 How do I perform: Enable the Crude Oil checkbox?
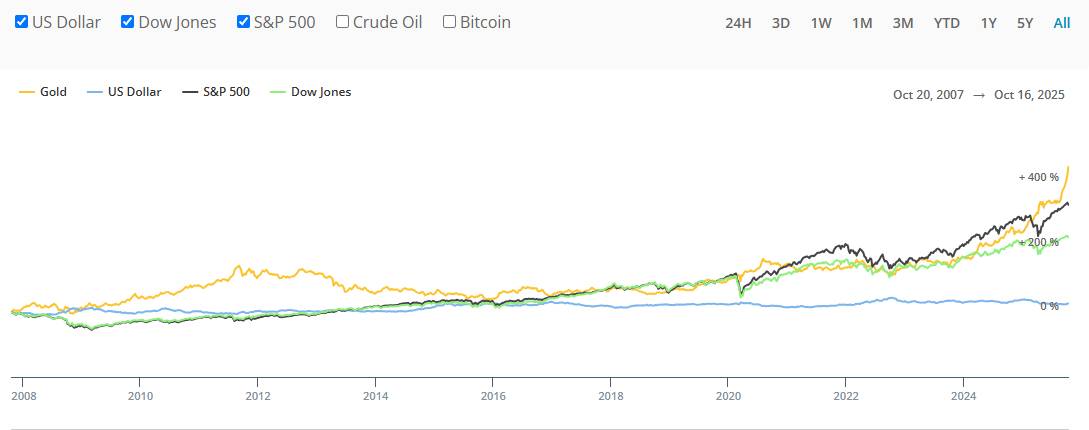(x=343, y=21)
